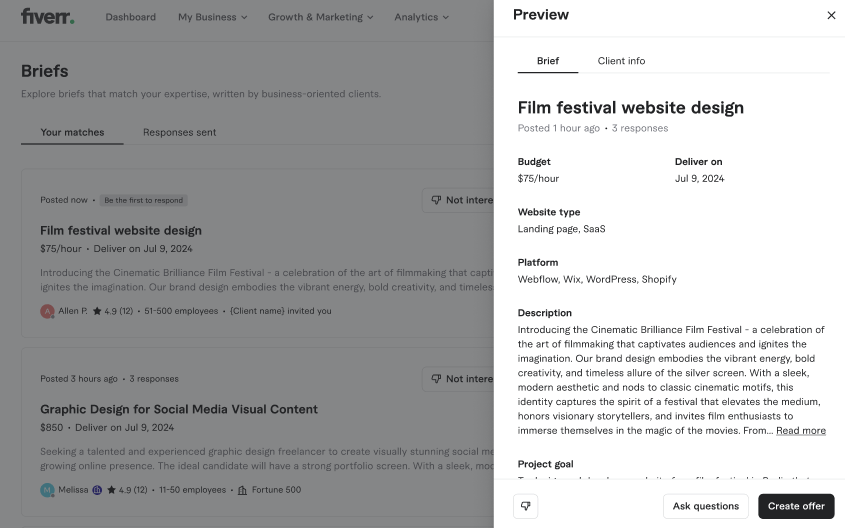Screen dimensions: 845x528
Task: Click the Fortune 500 building icon
Action: pyautogui.click(x=242, y=490)
